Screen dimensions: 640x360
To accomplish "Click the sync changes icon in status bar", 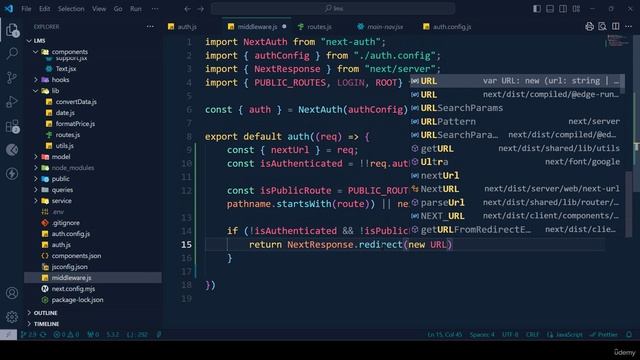I will (43, 334).
